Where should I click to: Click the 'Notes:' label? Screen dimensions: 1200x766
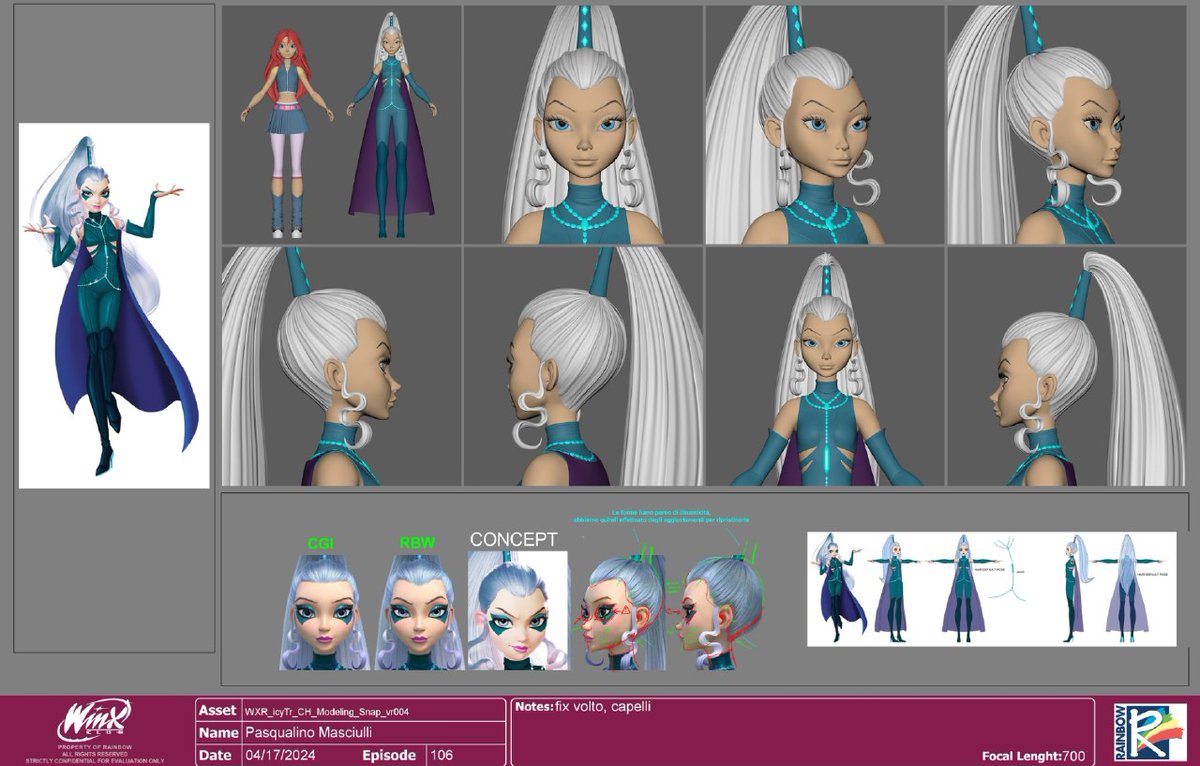coord(535,707)
